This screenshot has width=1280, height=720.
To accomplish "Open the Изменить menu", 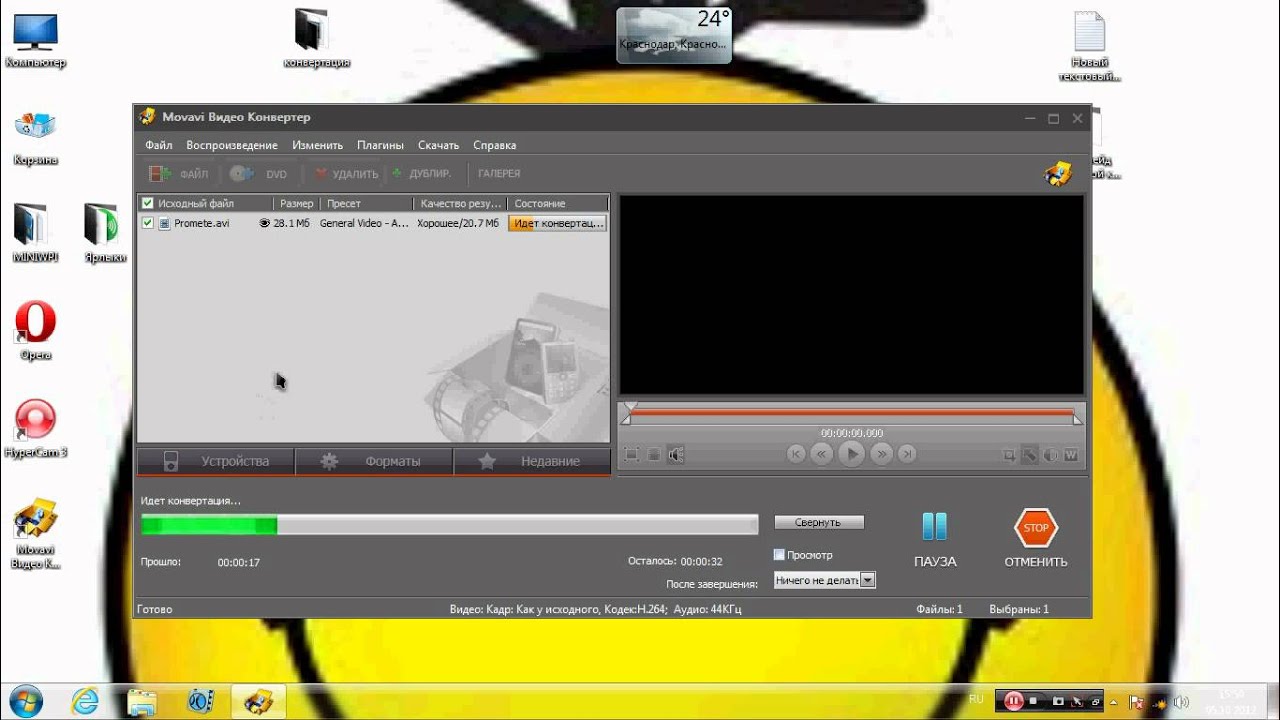I will pyautogui.click(x=317, y=145).
